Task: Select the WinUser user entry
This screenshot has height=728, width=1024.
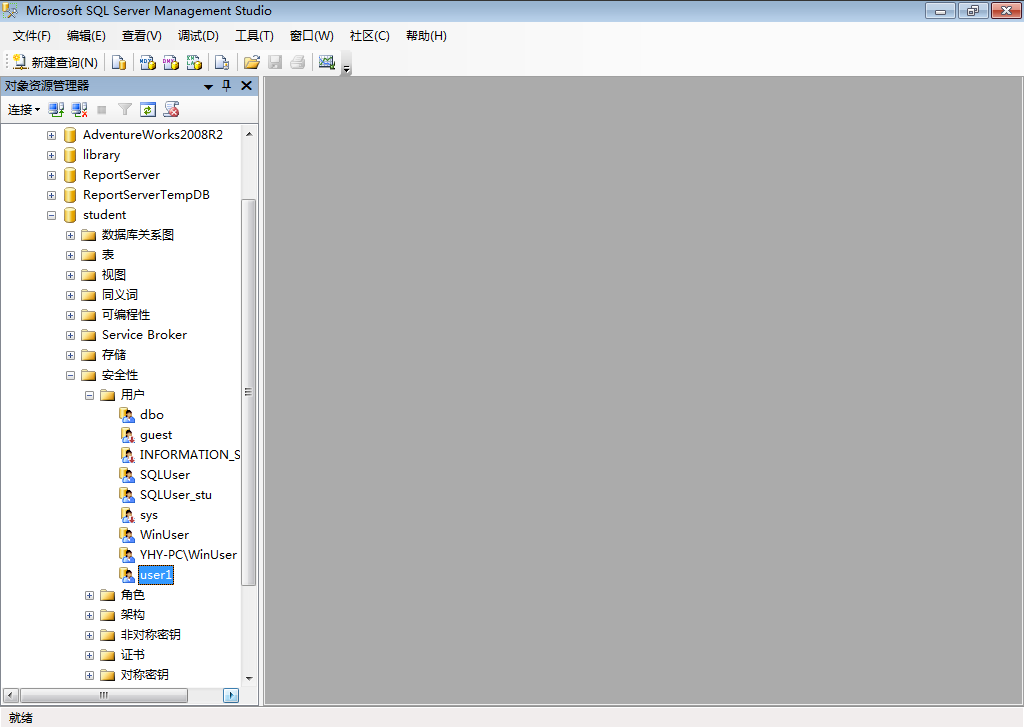Action: pyautogui.click(x=164, y=535)
